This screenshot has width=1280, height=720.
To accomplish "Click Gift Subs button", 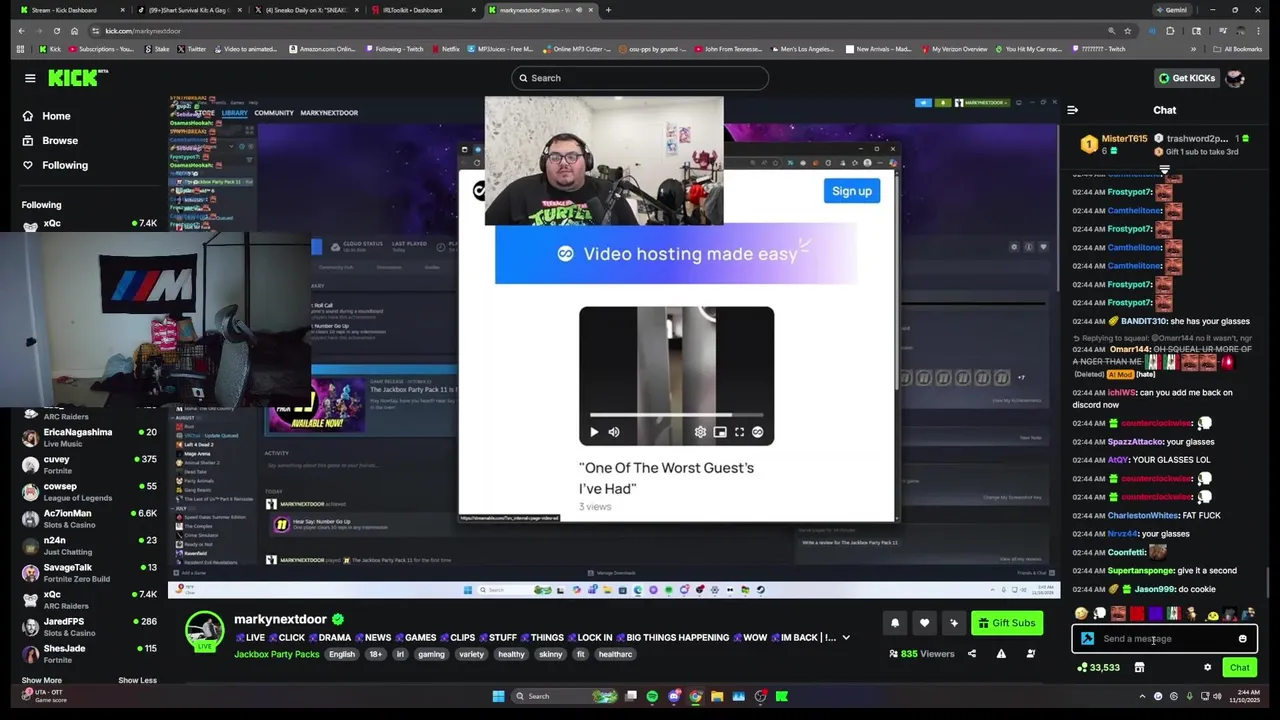I will [1007, 623].
